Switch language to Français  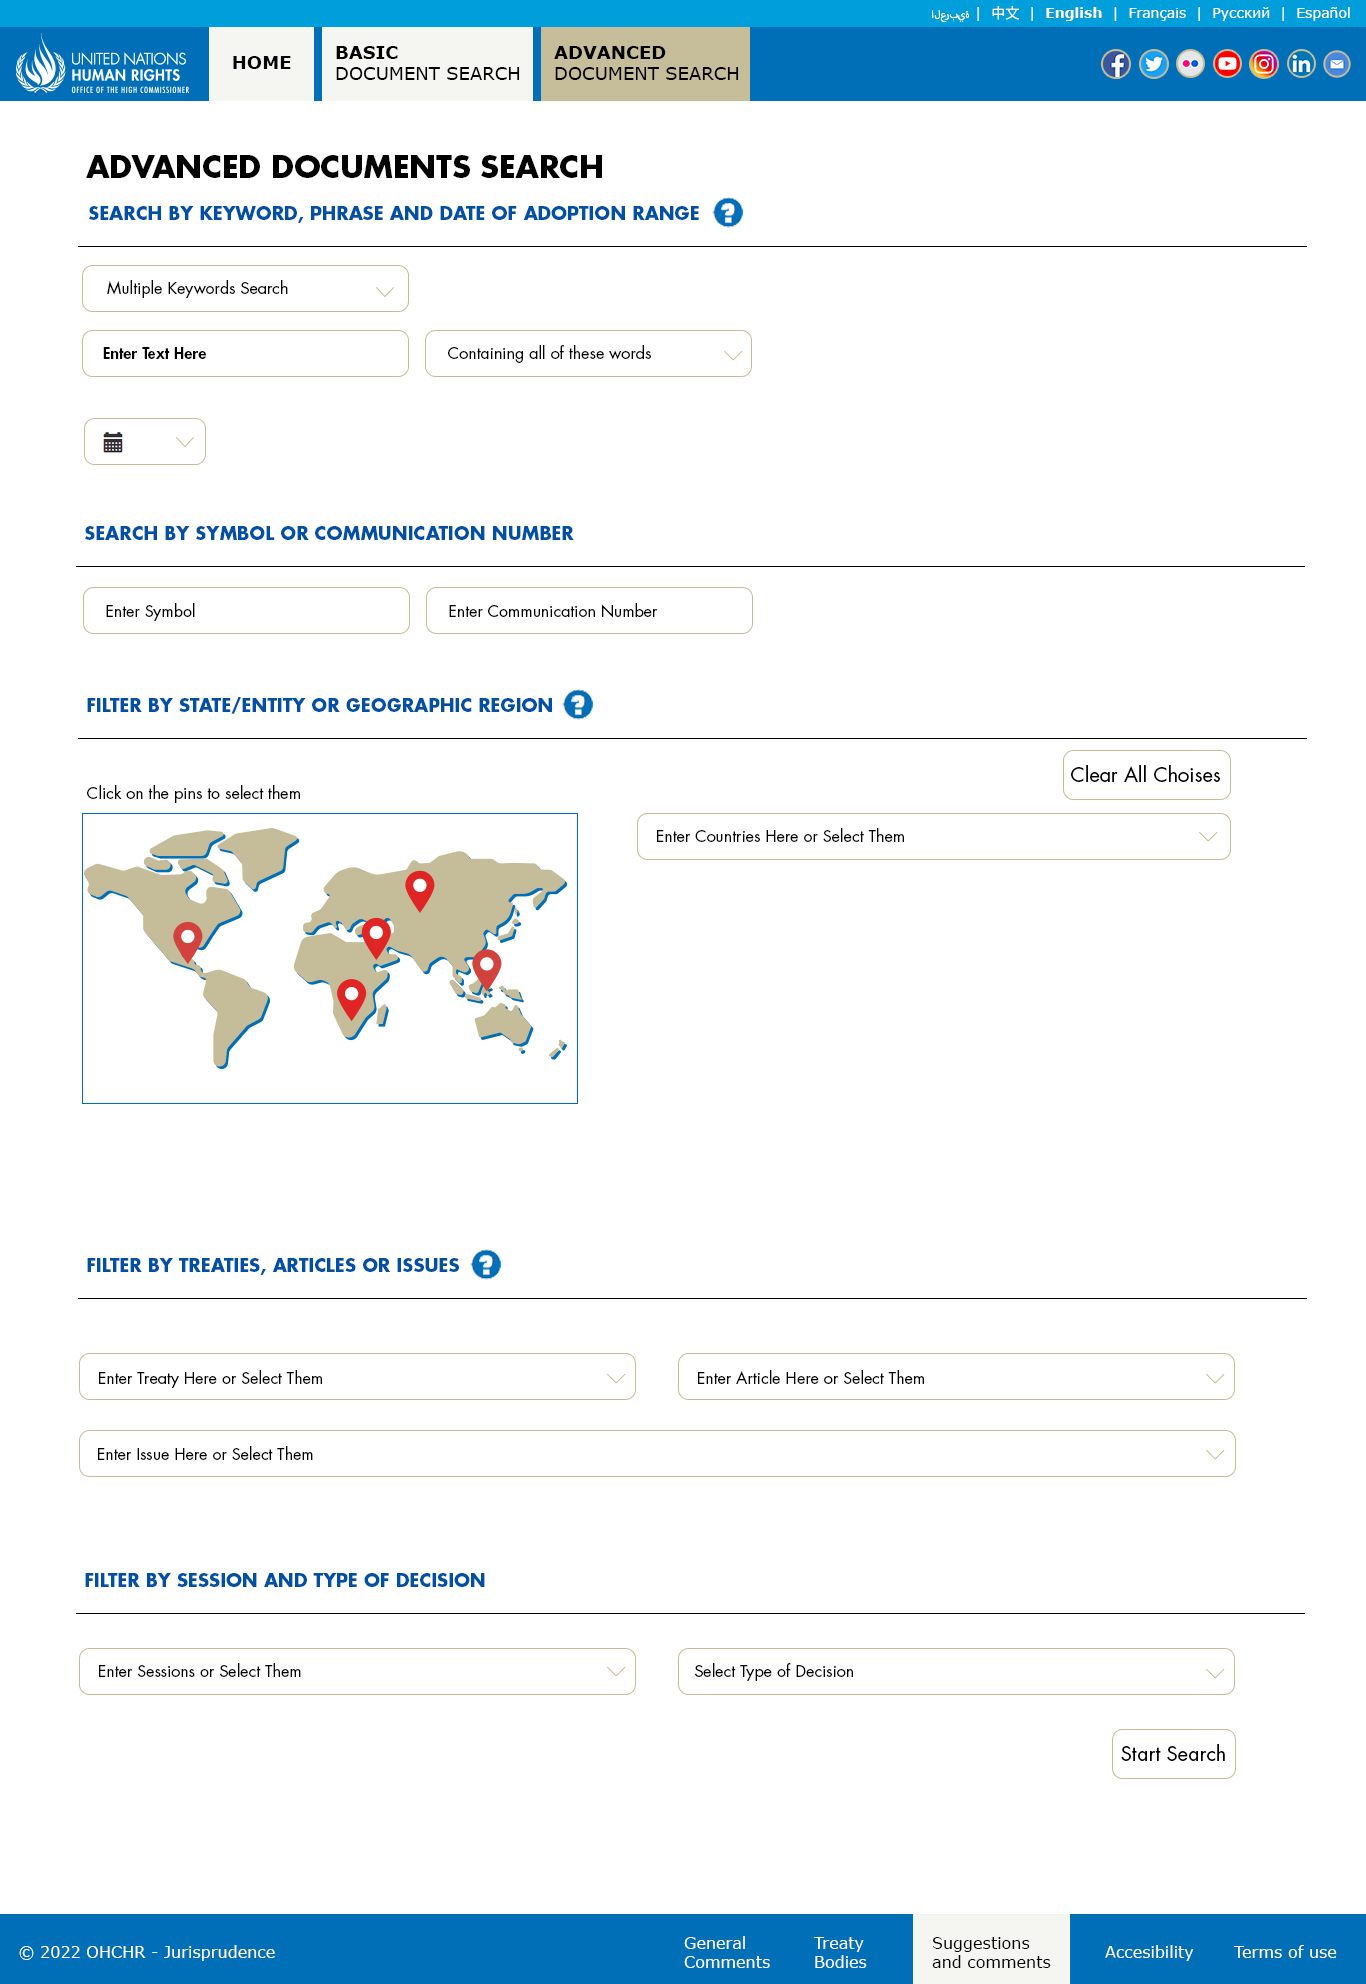[x=1157, y=13]
